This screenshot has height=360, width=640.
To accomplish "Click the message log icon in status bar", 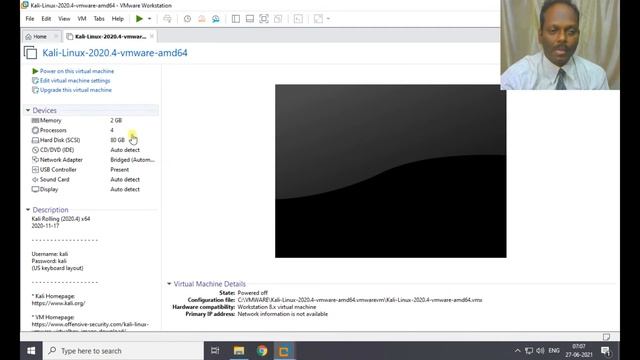I will pos(607,337).
